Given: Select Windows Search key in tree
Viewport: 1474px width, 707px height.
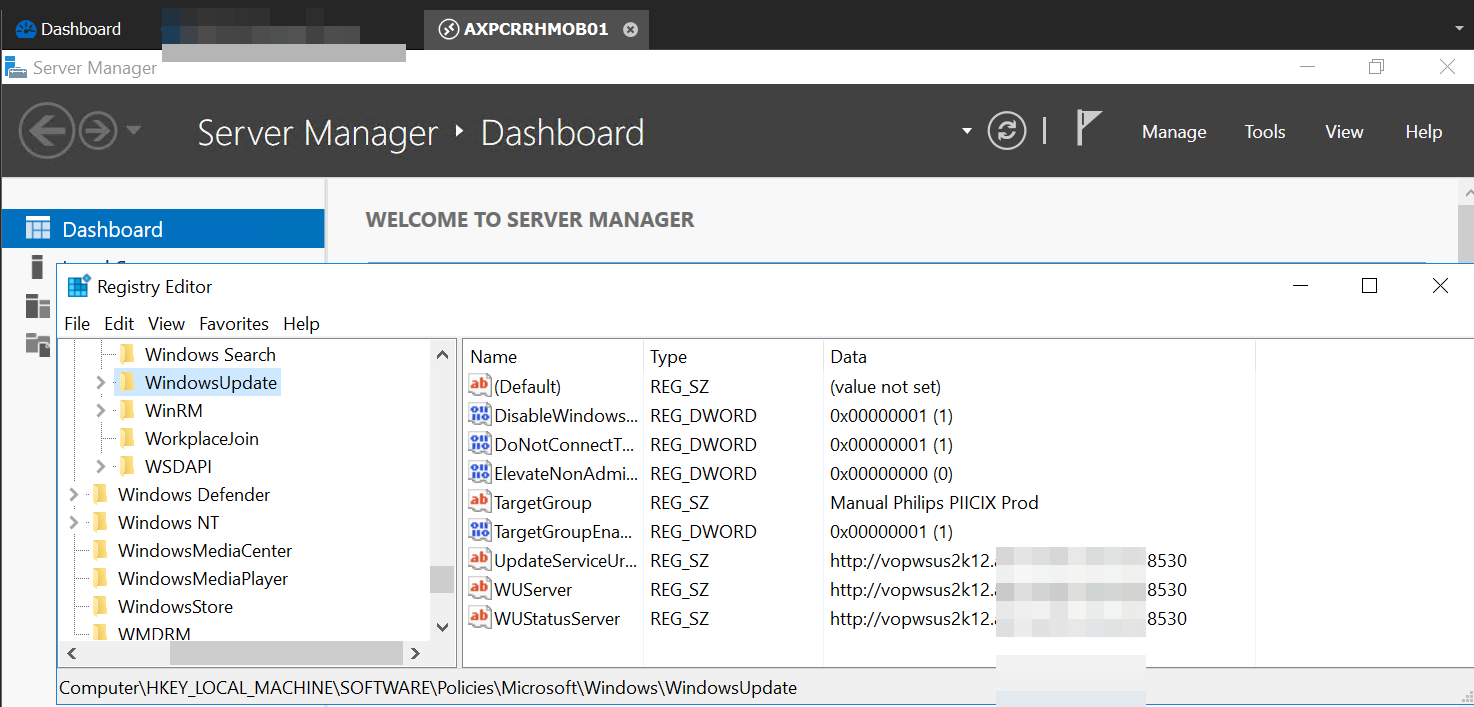Looking at the screenshot, I should click(x=210, y=354).
